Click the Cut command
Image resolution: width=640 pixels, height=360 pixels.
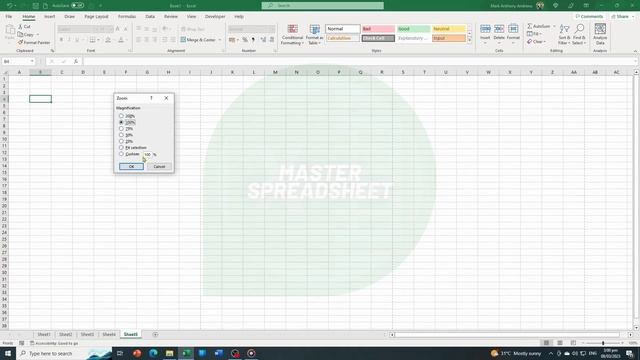coord(24,27)
